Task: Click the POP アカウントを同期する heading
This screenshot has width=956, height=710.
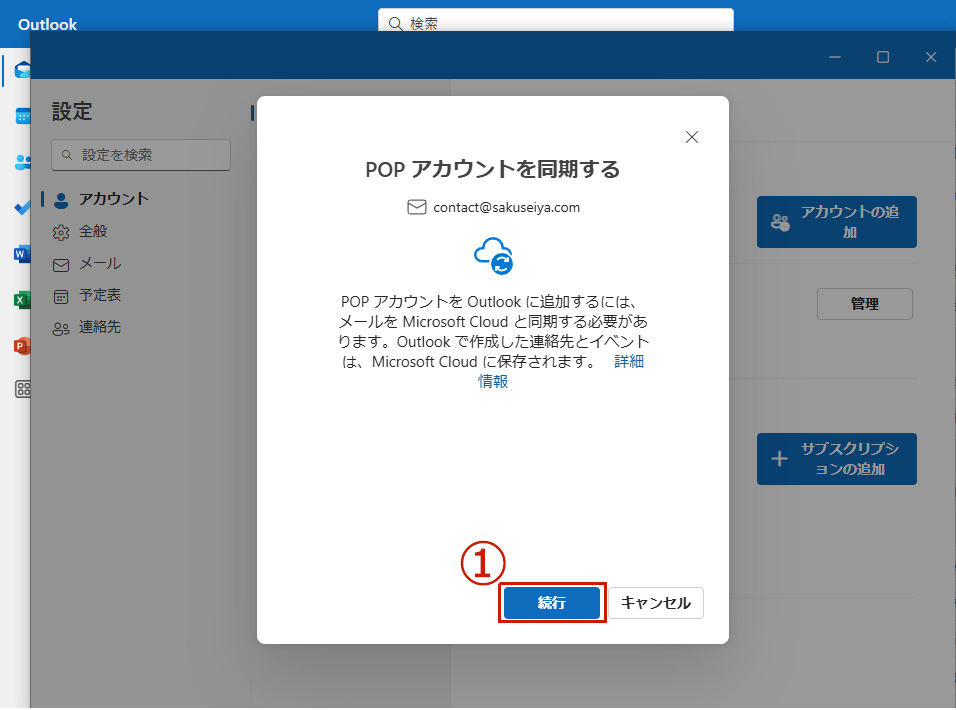Action: pyautogui.click(x=493, y=169)
